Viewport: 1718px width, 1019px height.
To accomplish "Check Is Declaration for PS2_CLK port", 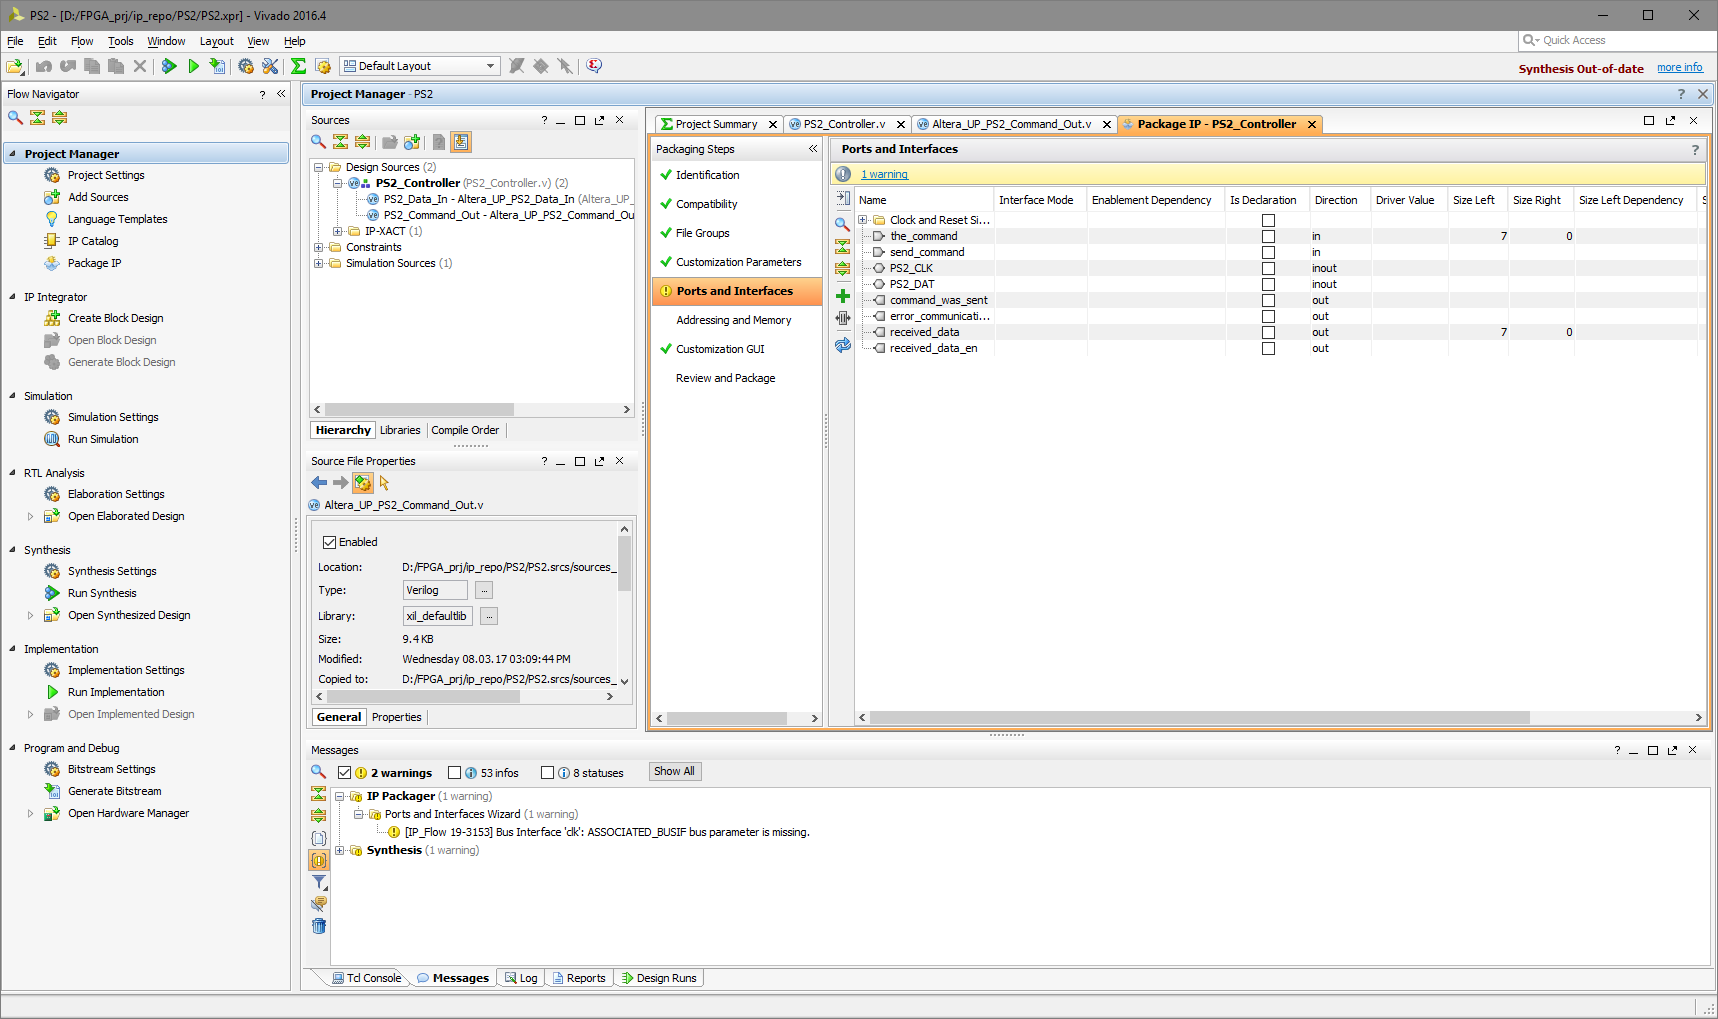I will [1268, 268].
